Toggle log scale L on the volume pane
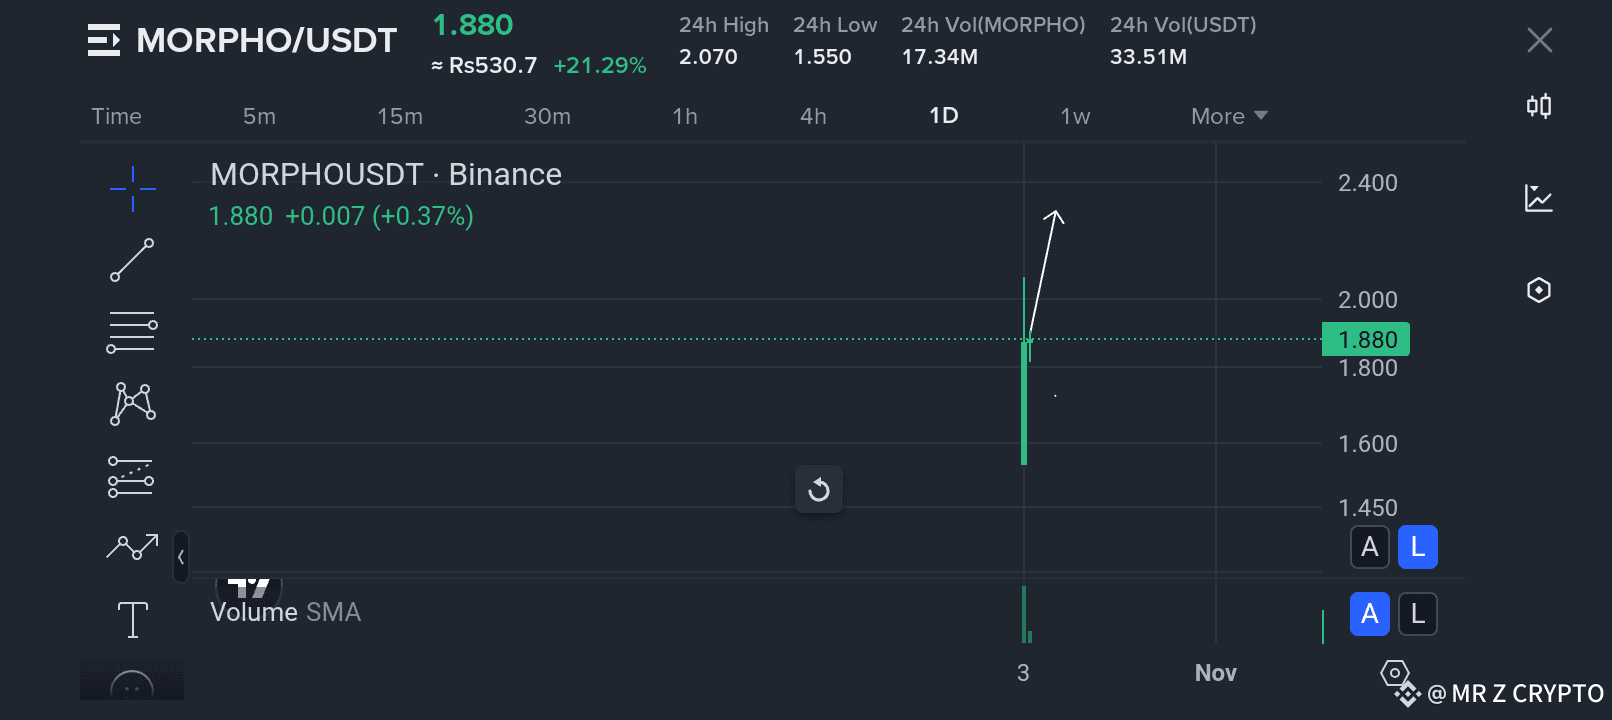The width and height of the screenshot is (1612, 720). coord(1418,614)
